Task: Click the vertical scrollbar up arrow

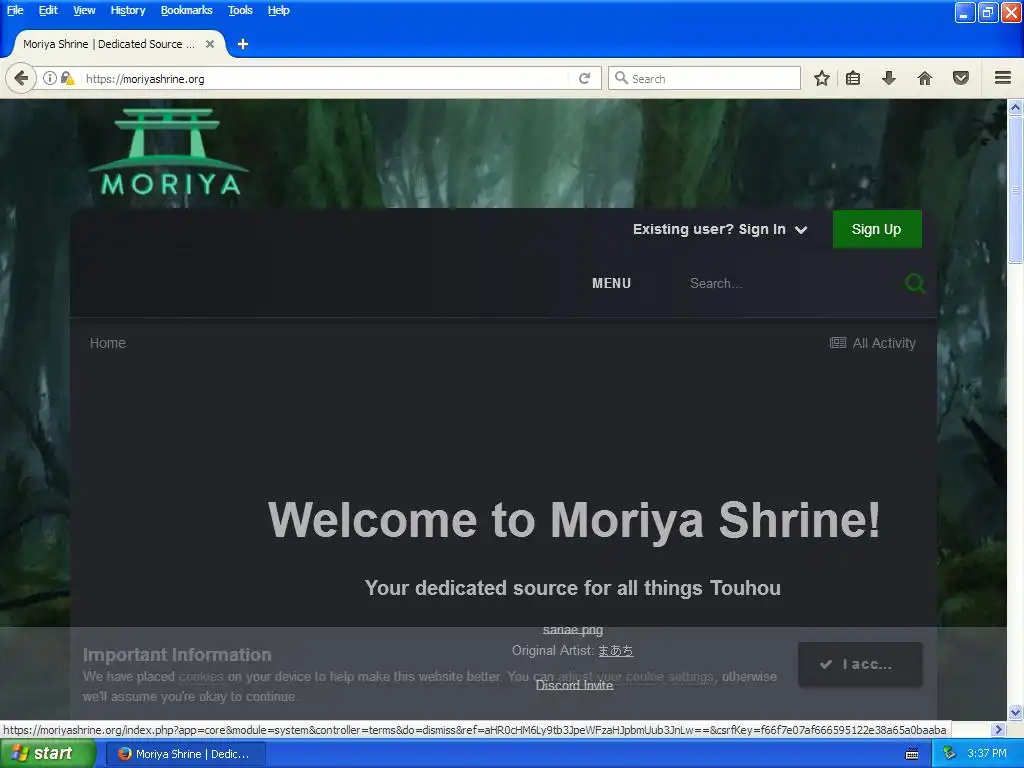Action: (1016, 106)
